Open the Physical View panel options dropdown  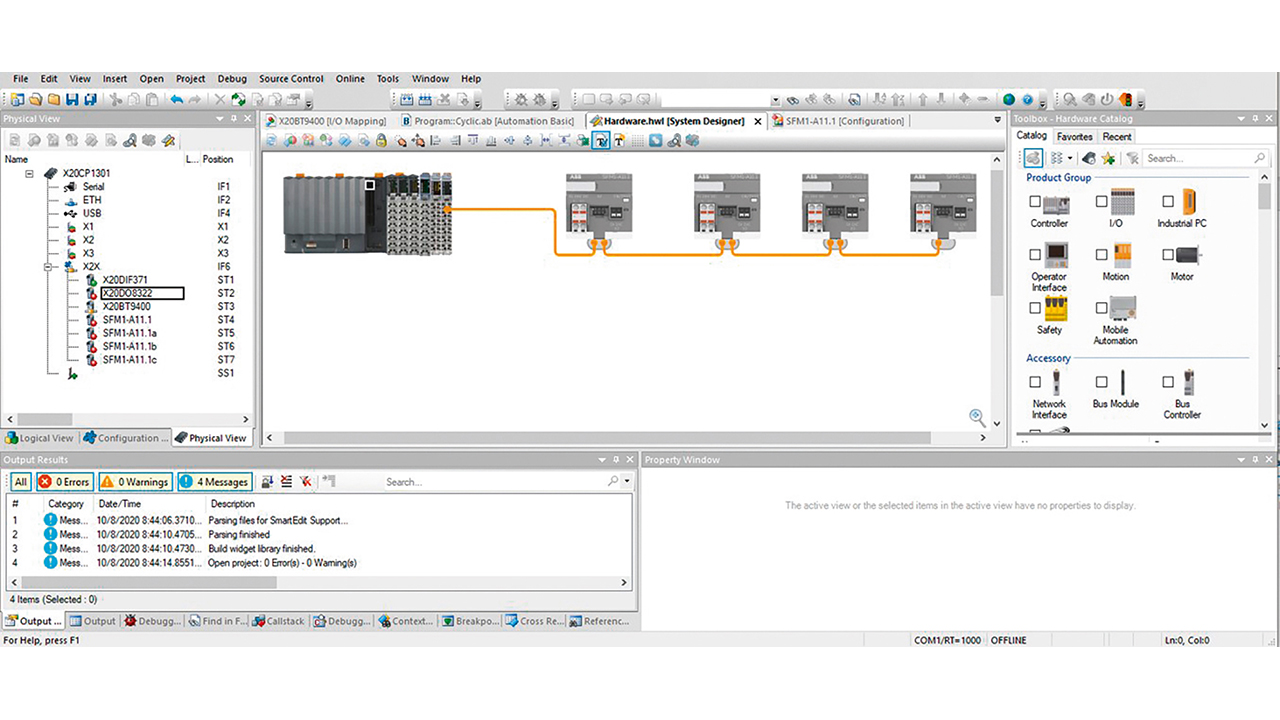[221, 119]
